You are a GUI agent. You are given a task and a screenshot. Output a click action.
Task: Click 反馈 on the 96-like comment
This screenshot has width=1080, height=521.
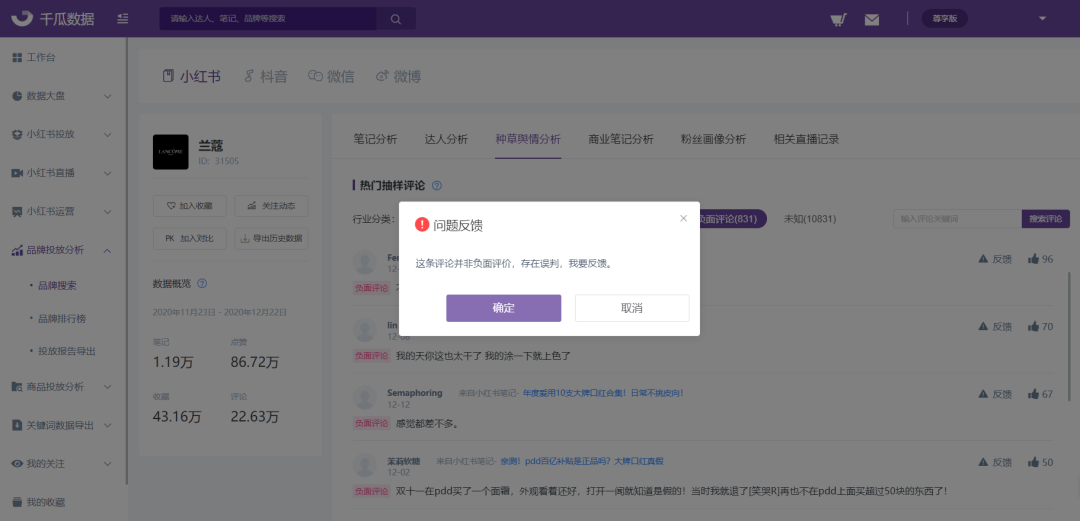point(995,259)
